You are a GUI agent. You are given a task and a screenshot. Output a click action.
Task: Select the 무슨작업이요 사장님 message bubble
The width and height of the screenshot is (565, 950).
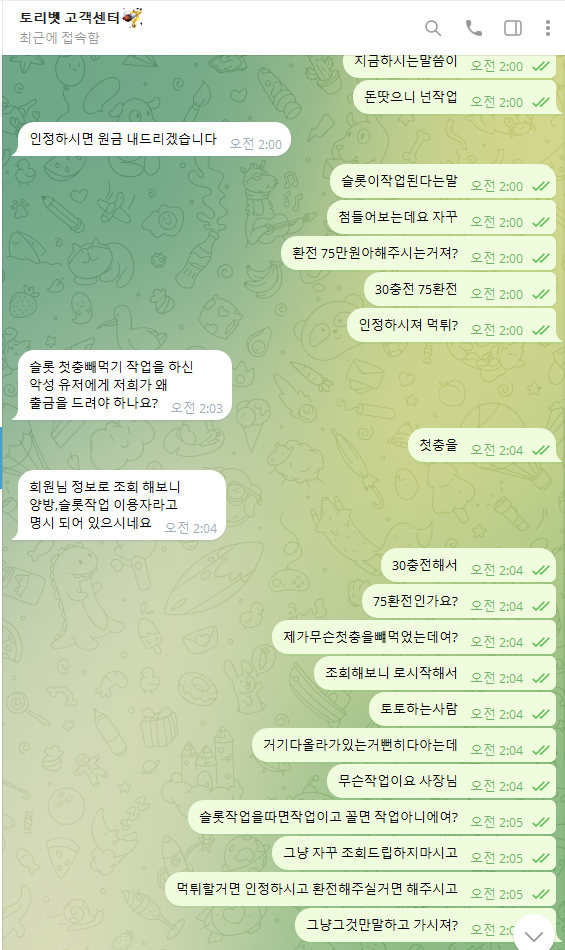click(x=441, y=782)
